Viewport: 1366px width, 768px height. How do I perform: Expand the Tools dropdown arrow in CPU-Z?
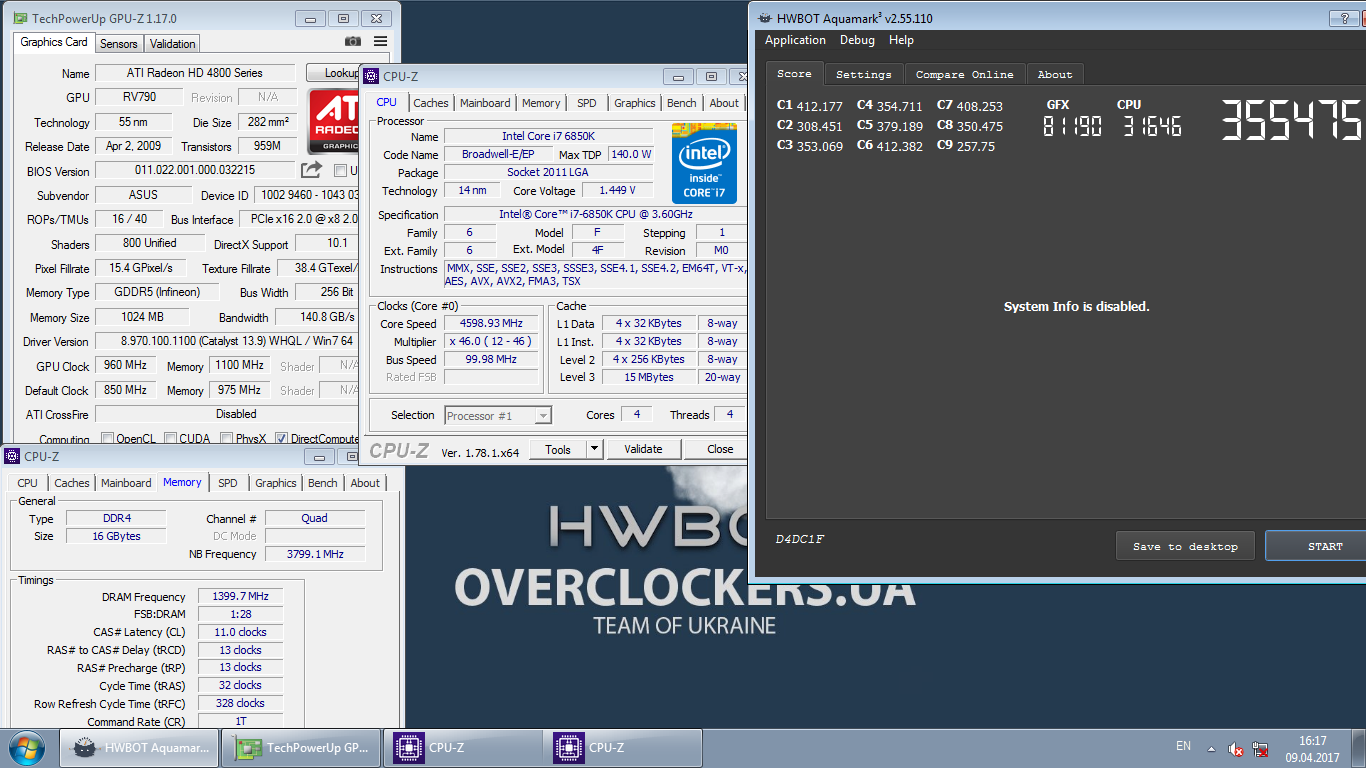[x=594, y=449]
